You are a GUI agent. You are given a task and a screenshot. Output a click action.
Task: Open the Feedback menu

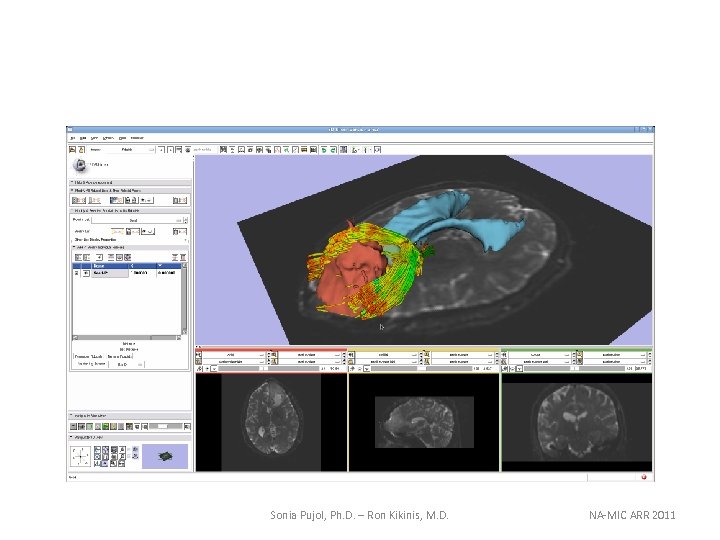(x=137, y=138)
